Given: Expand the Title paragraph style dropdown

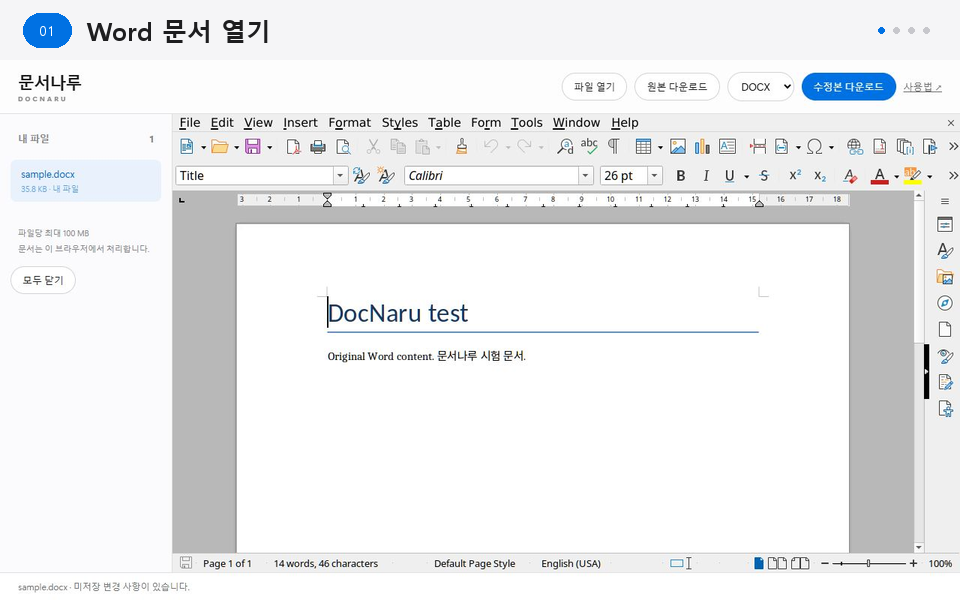Looking at the screenshot, I should click(x=340, y=176).
